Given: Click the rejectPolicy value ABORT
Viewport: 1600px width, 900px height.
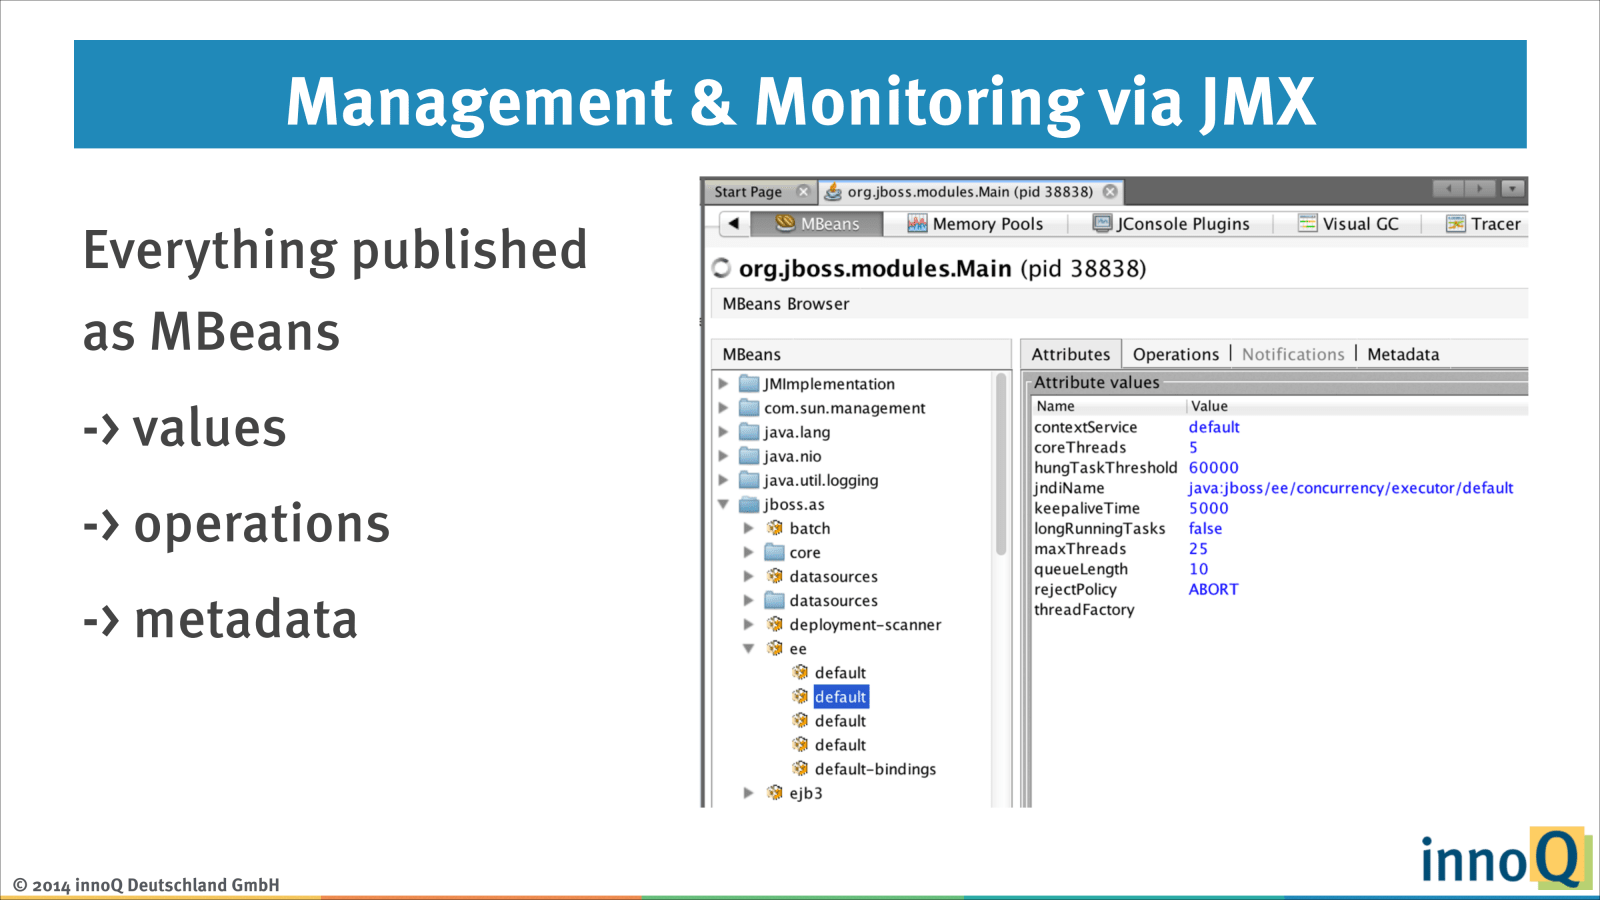Looking at the screenshot, I should [1213, 590].
